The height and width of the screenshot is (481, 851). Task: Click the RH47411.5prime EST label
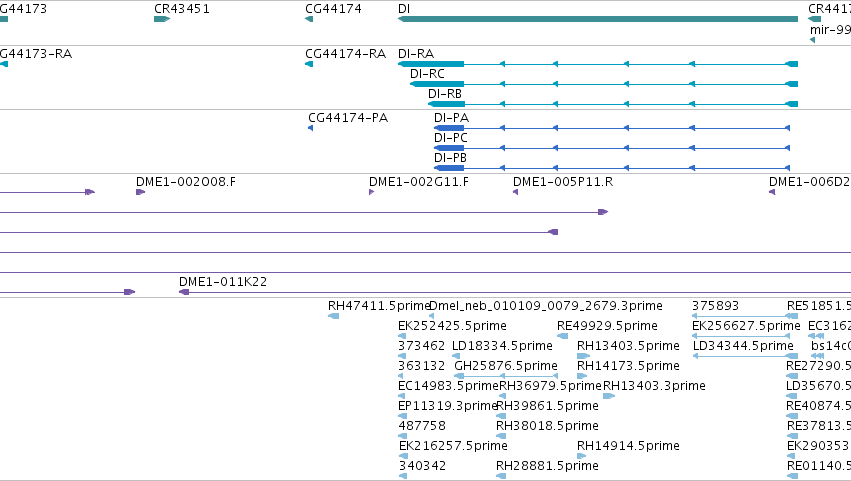coord(378,306)
